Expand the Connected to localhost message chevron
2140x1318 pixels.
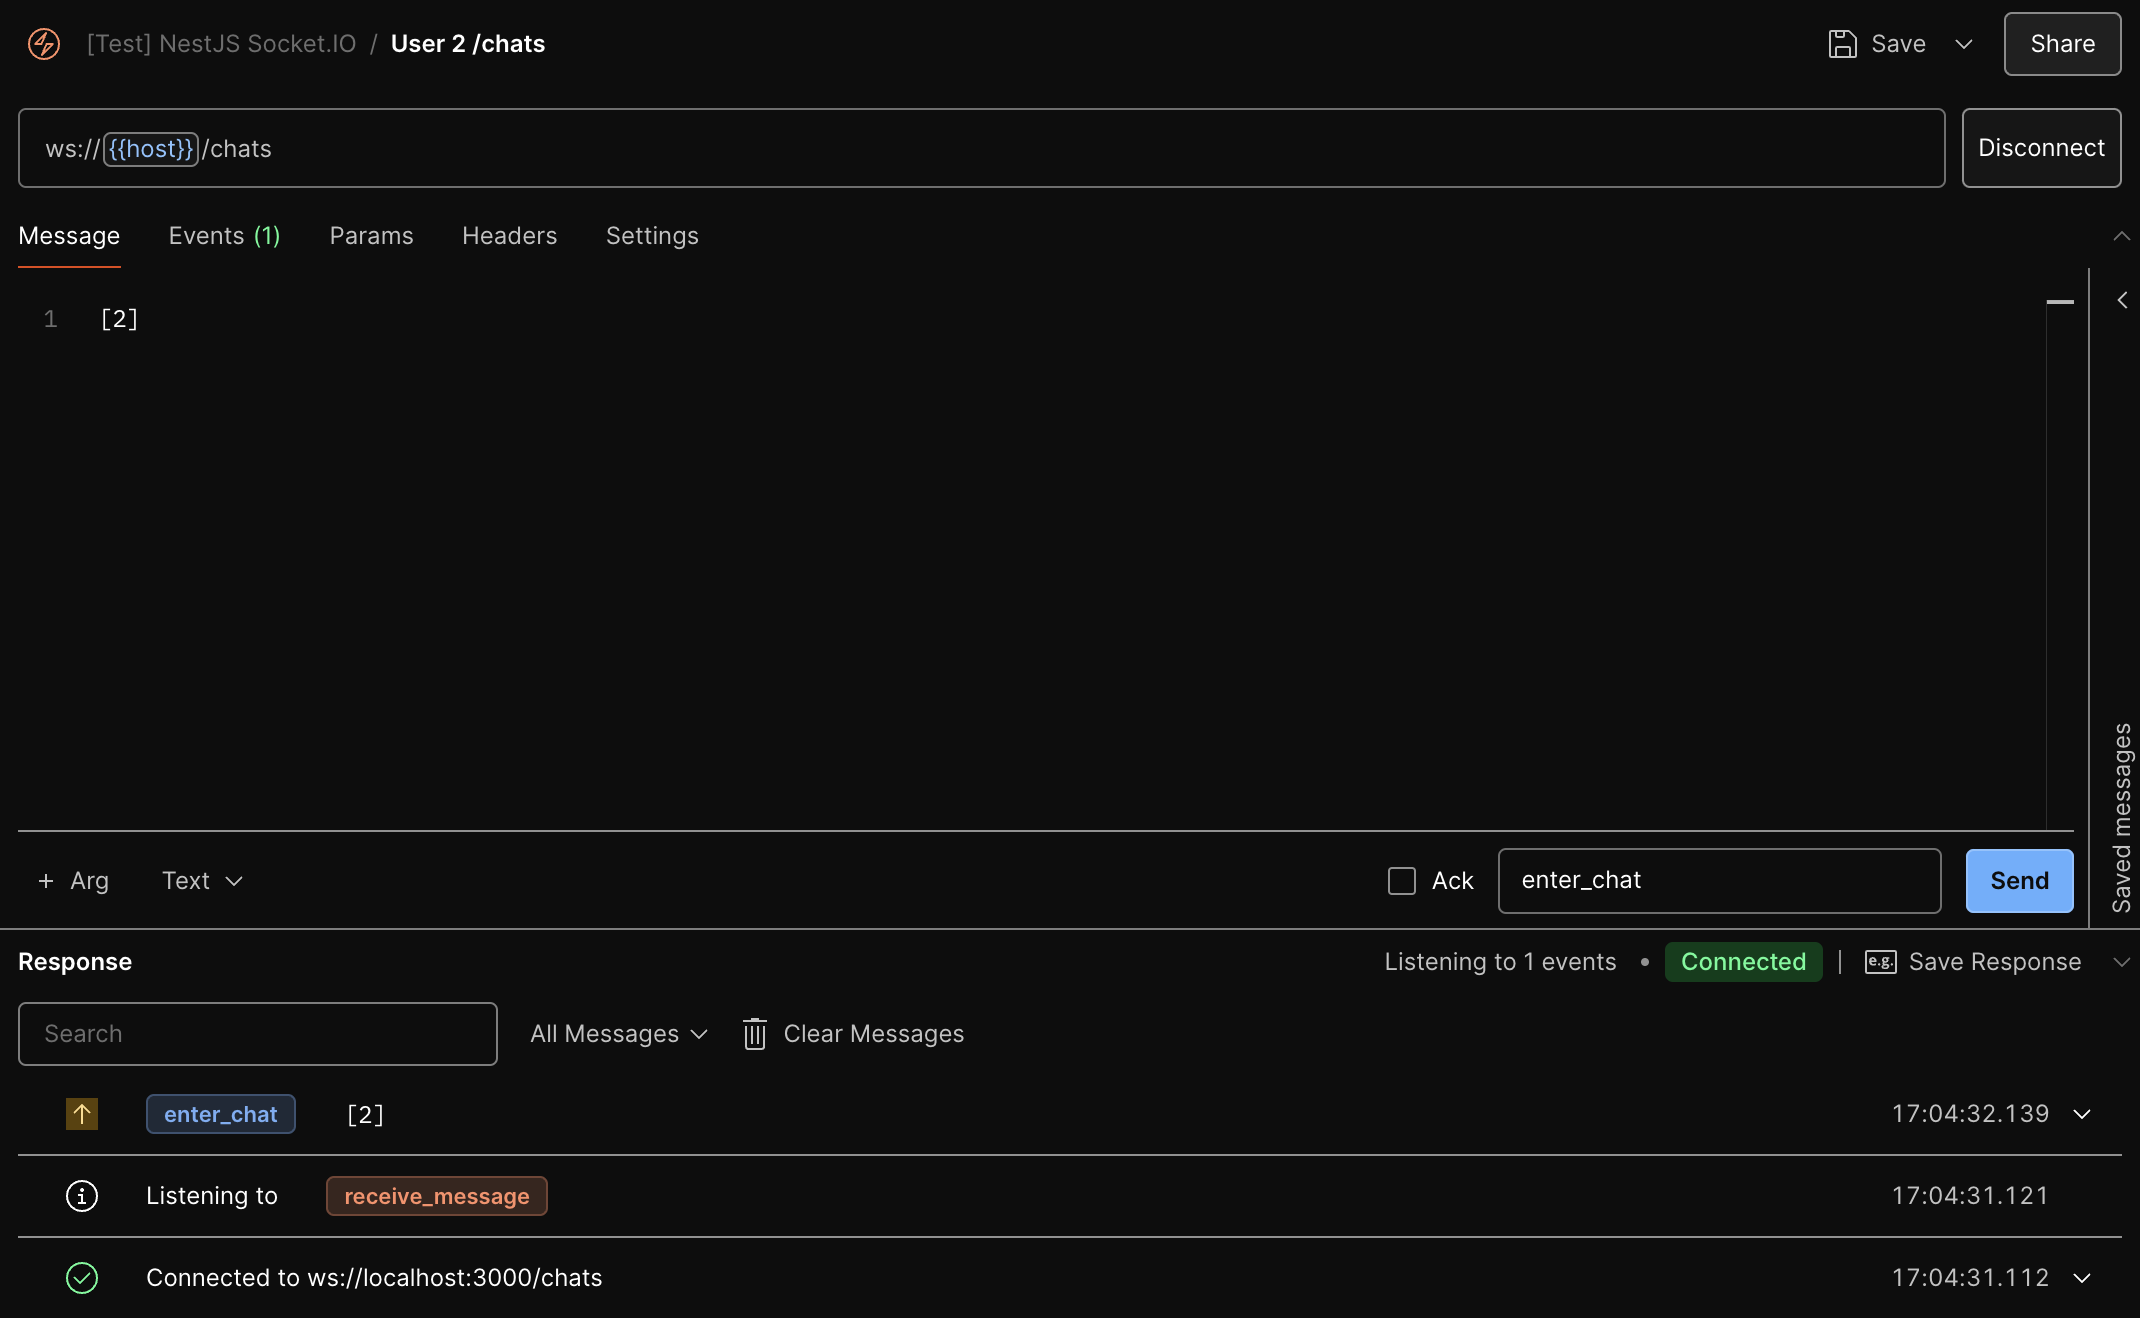coord(2082,1278)
